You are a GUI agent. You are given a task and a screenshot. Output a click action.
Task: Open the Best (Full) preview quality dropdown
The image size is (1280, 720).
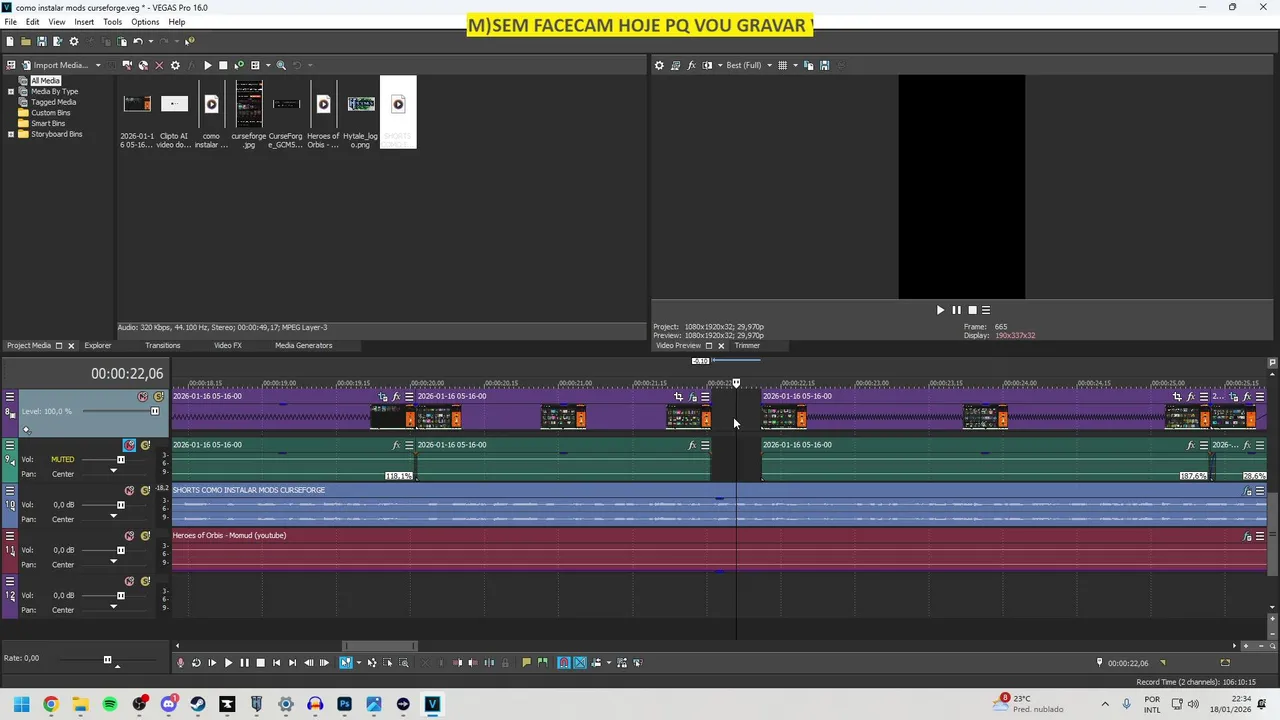pos(769,65)
